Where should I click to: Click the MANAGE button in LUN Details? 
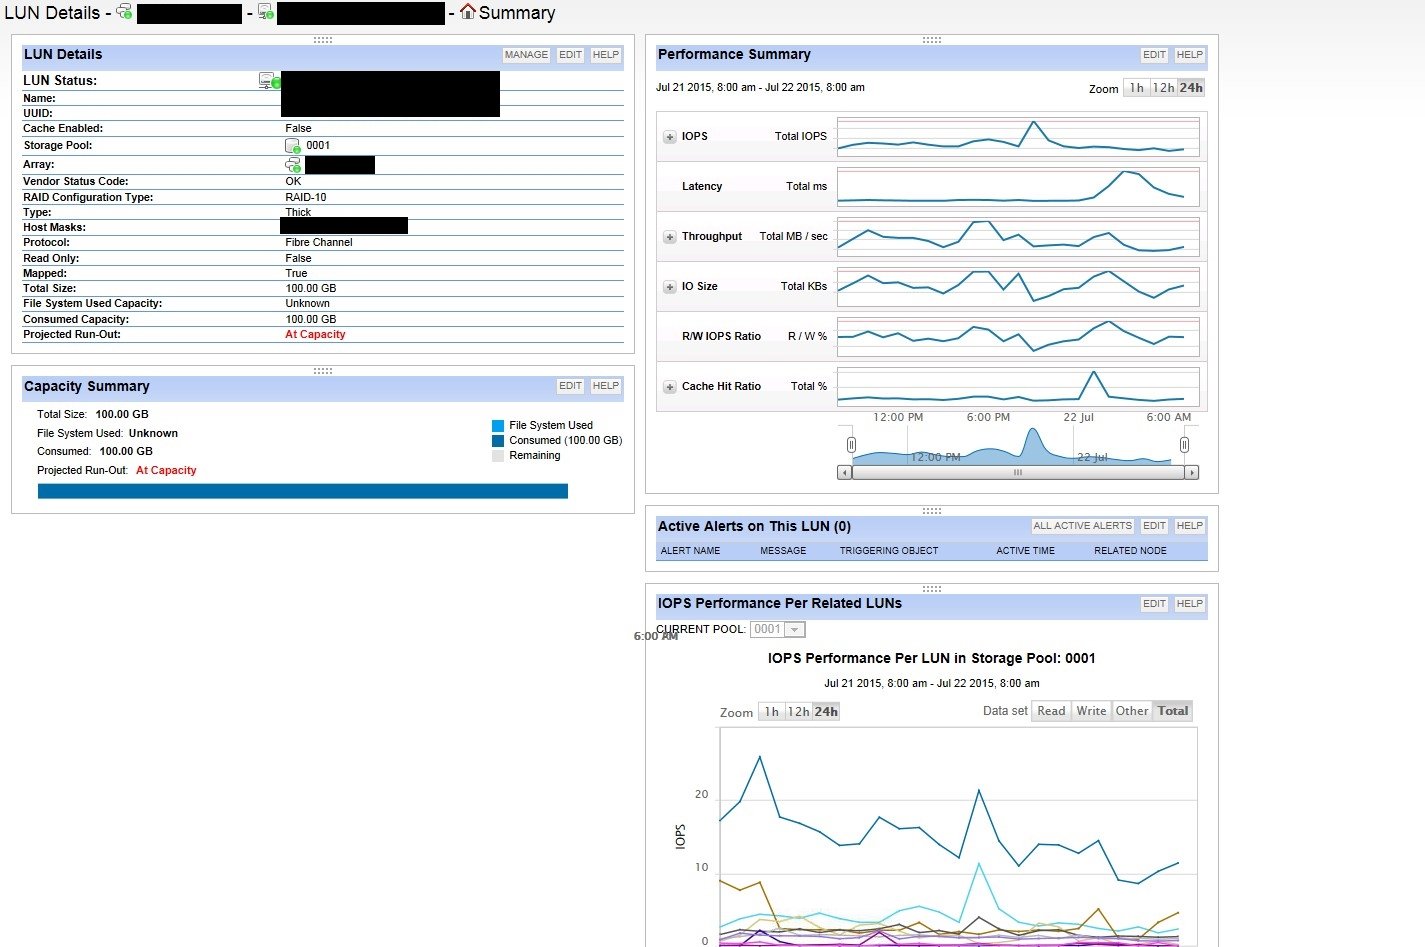[526, 55]
